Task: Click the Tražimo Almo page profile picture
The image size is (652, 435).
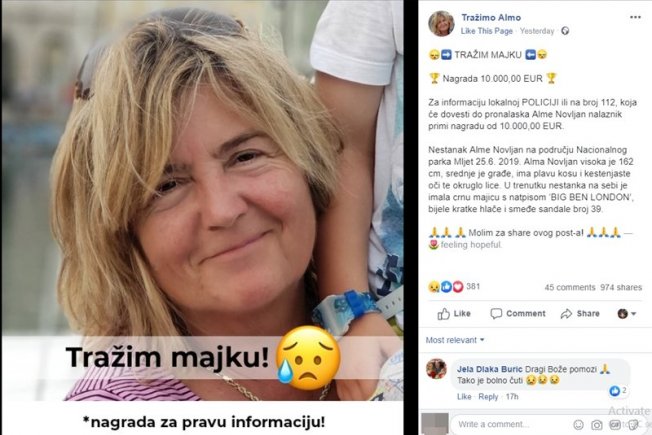Action: tap(441, 24)
